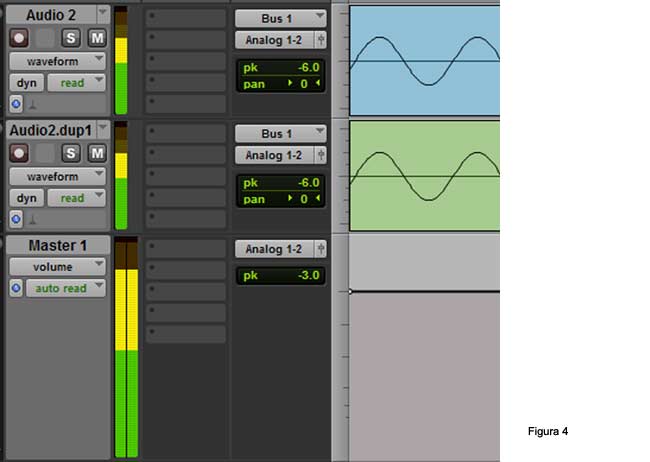
Task: Record-enable the Audio2.dup1 track
Action: (x=19, y=153)
